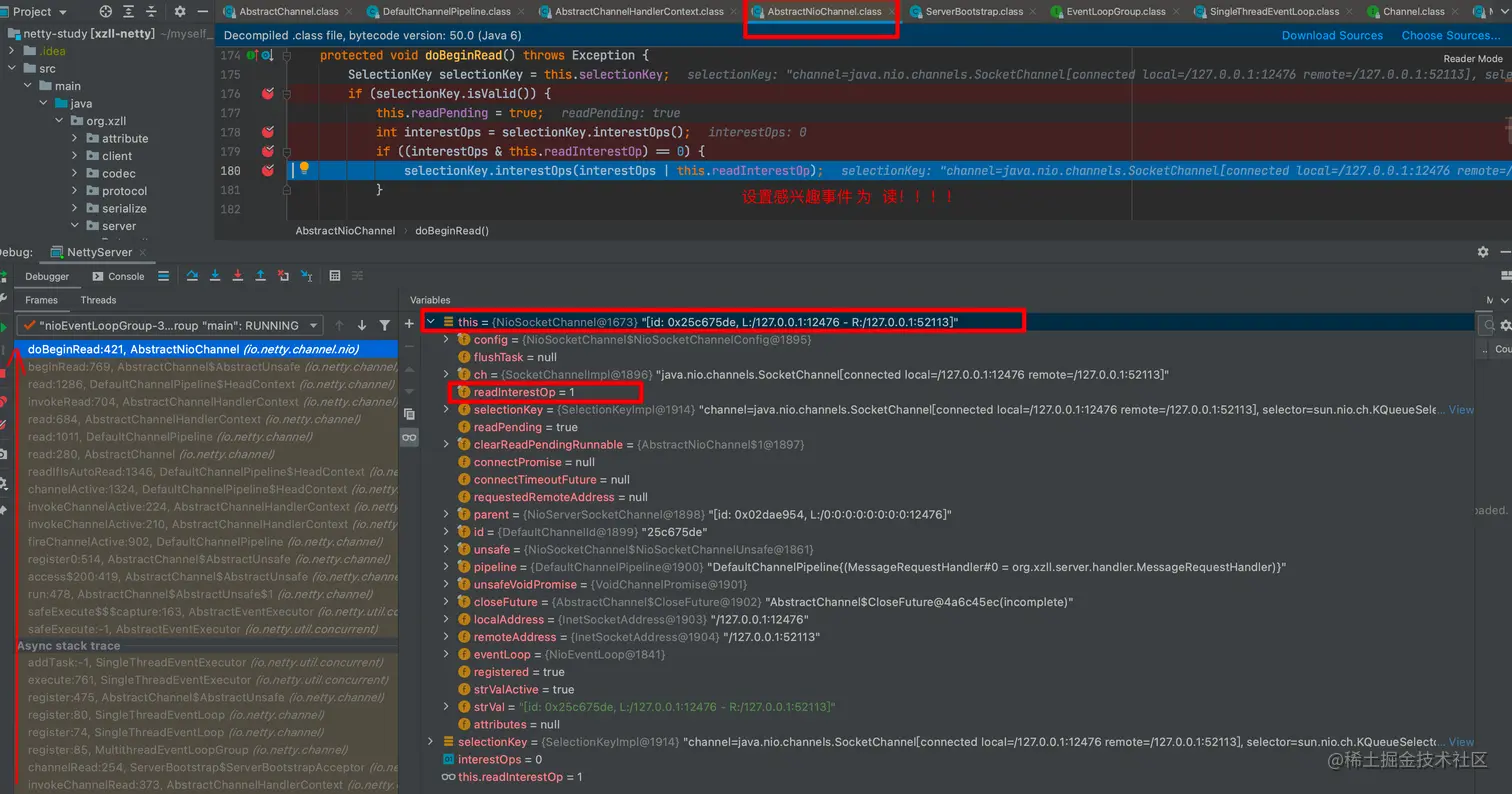Click the Expand All project tree icon
1512x794 pixels.
coord(129,11)
